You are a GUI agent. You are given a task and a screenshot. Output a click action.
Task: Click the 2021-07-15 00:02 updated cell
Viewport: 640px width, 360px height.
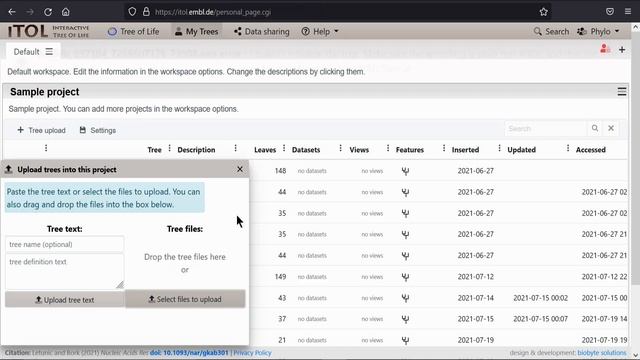coord(540,298)
